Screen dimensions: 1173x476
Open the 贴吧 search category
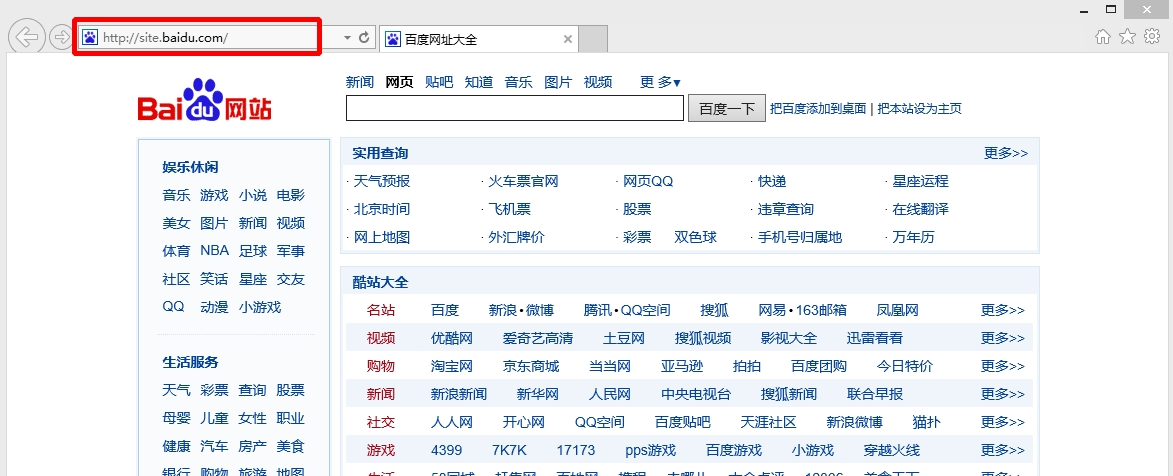click(x=439, y=82)
